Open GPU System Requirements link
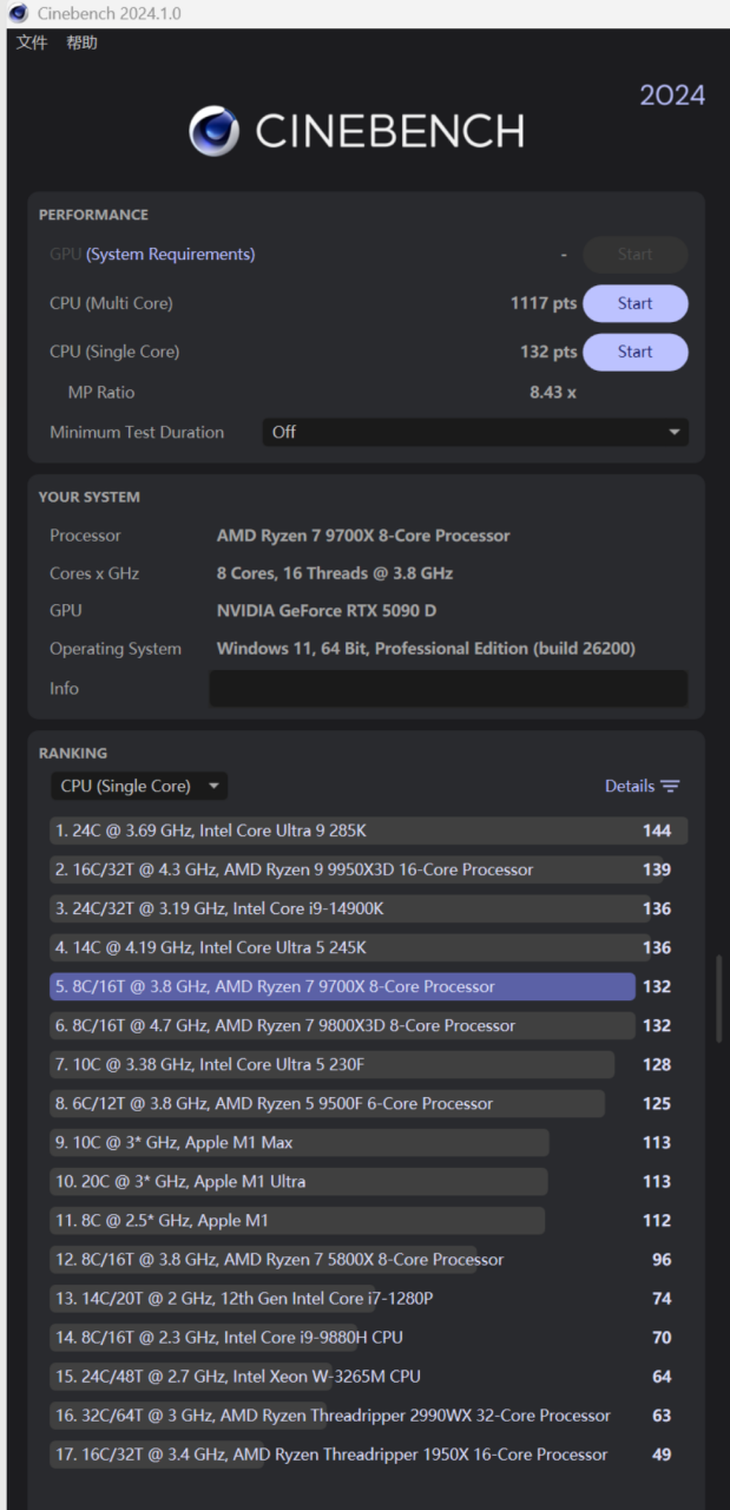Screen dimensions: 730x1510 [170, 254]
